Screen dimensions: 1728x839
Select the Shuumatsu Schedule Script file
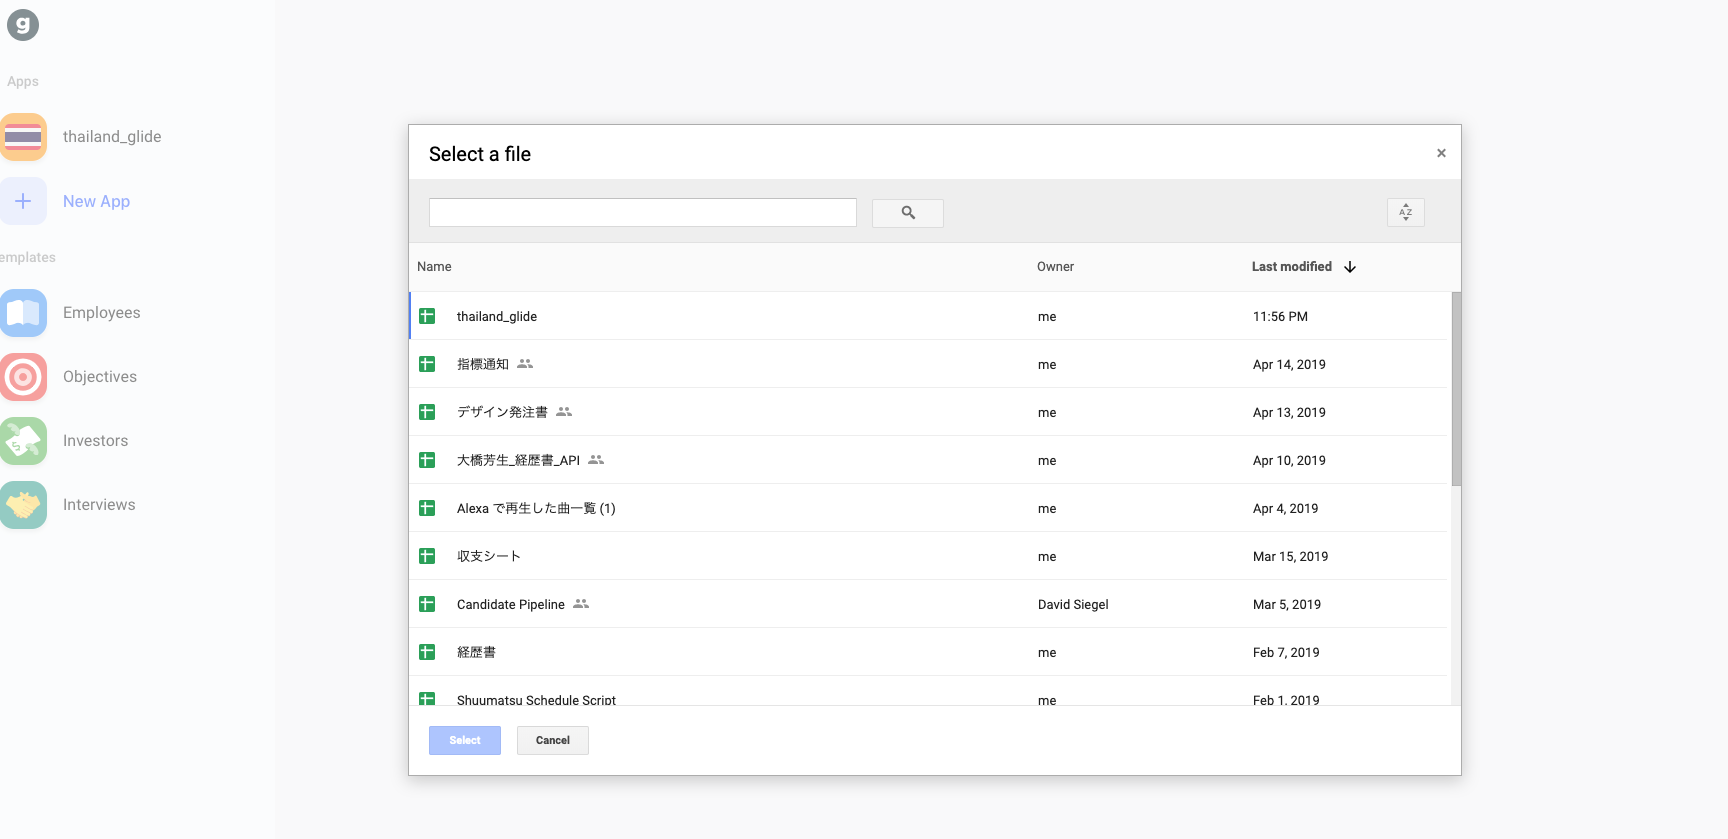point(536,700)
